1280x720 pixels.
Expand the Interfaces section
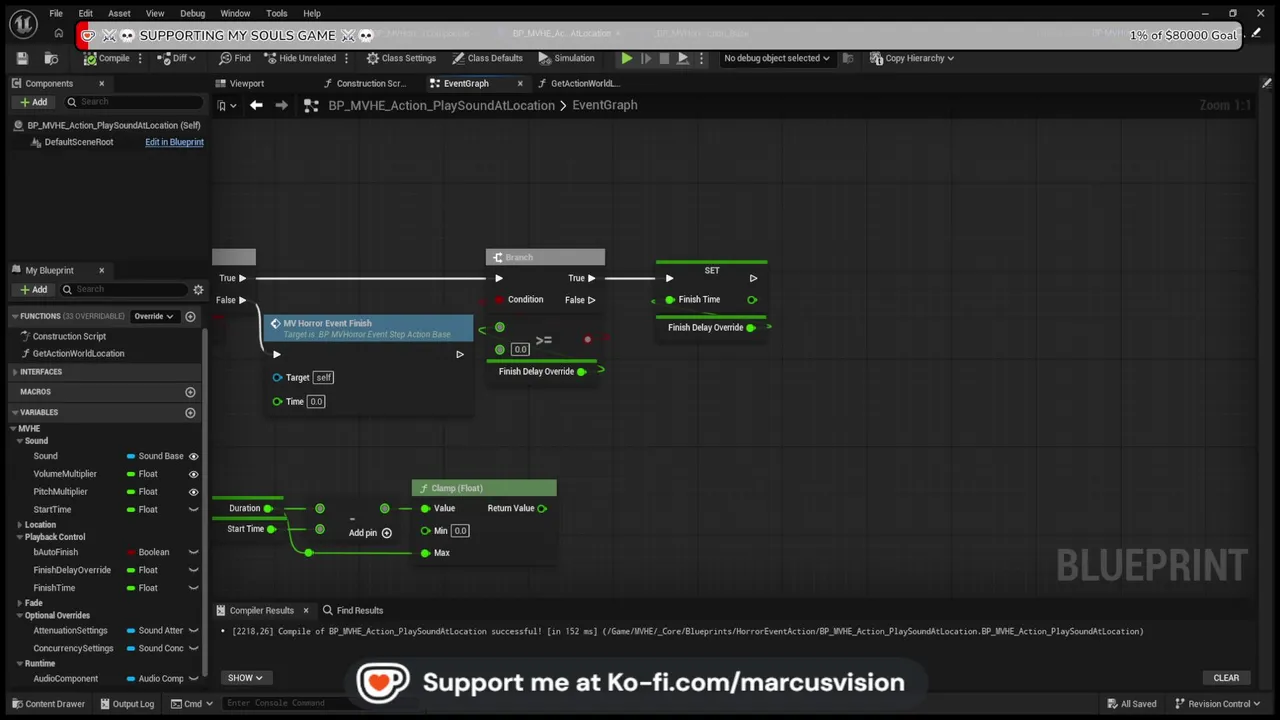pos(16,372)
